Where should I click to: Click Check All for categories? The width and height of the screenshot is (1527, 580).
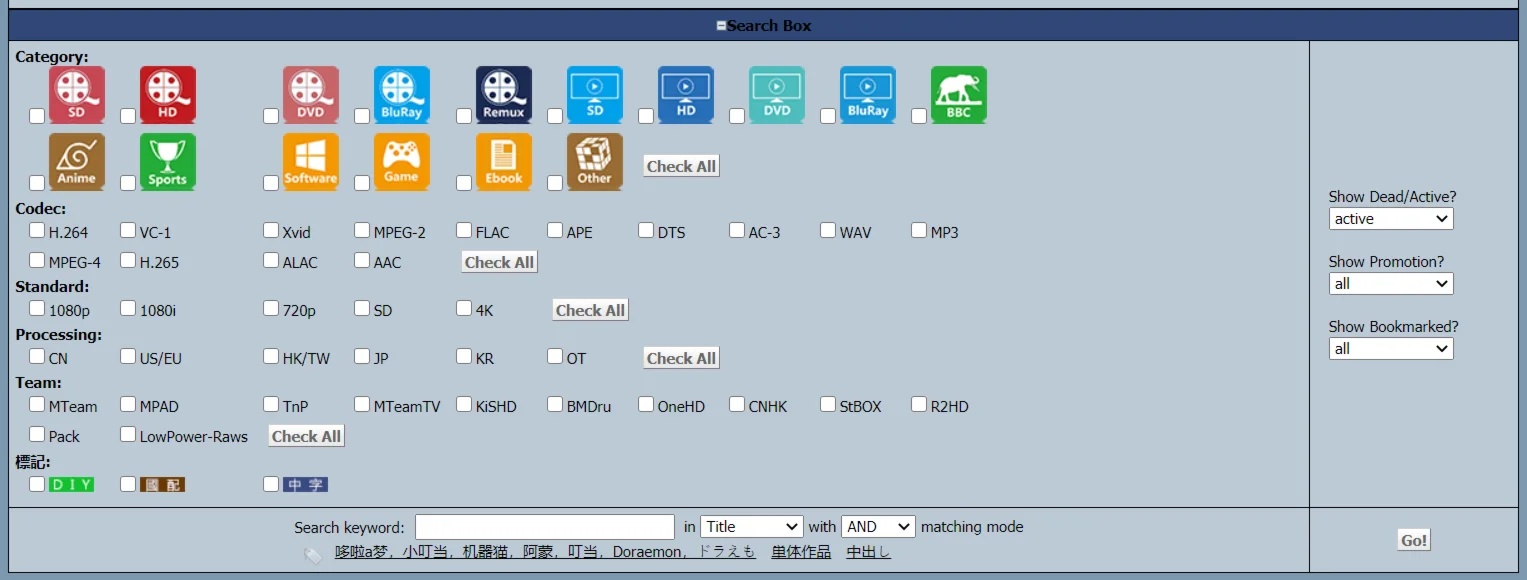click(681, 167)
